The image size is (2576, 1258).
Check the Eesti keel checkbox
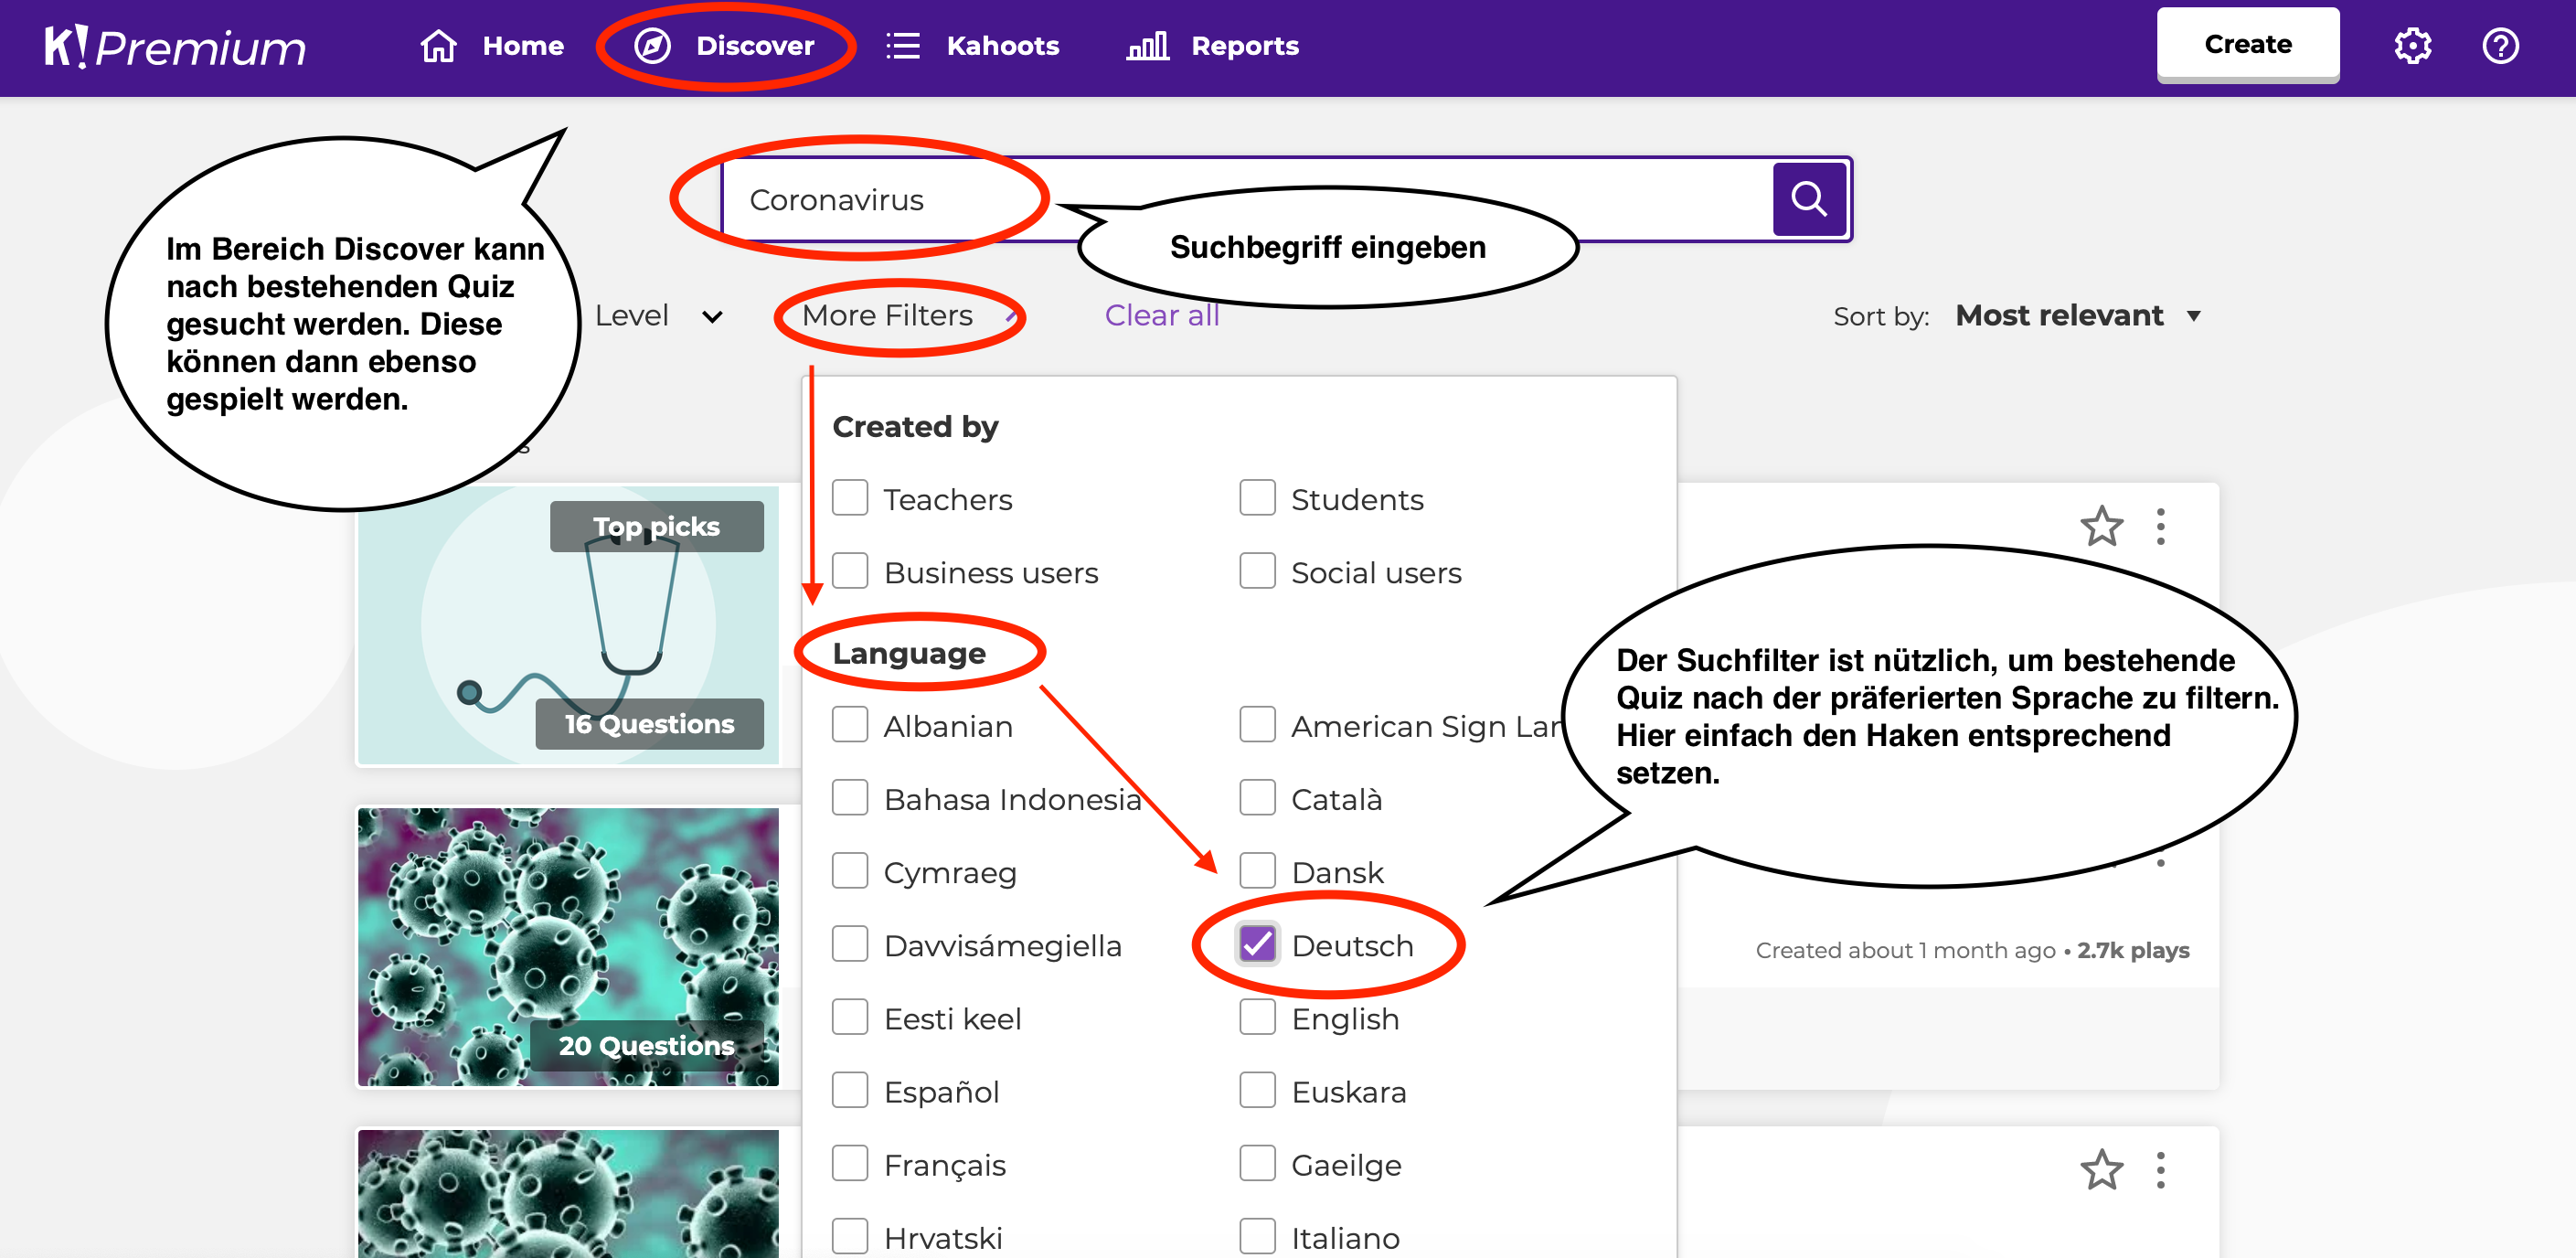pos(850,1017)
